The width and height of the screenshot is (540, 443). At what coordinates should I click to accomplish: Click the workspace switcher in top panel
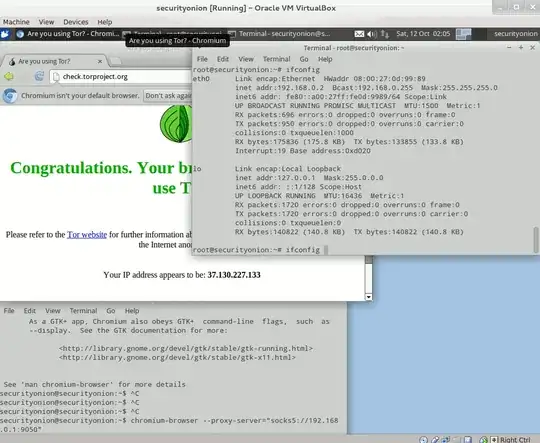click(x=463, y=34)
